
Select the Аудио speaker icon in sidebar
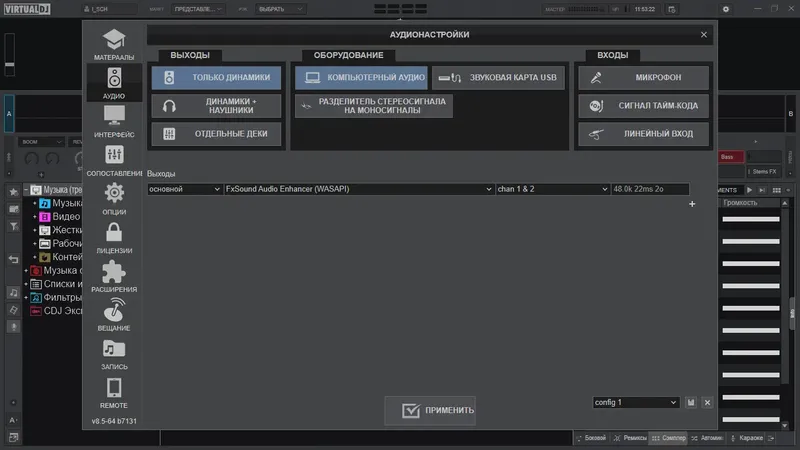[114, 78]
